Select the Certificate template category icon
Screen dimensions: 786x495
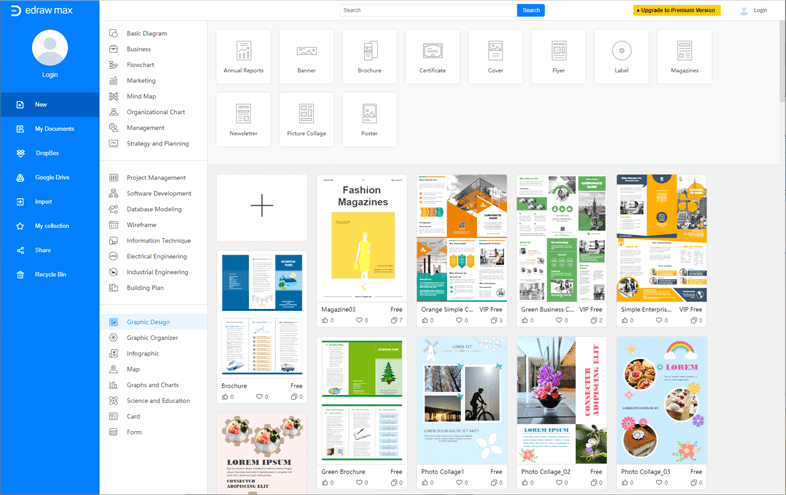[432, 51]
